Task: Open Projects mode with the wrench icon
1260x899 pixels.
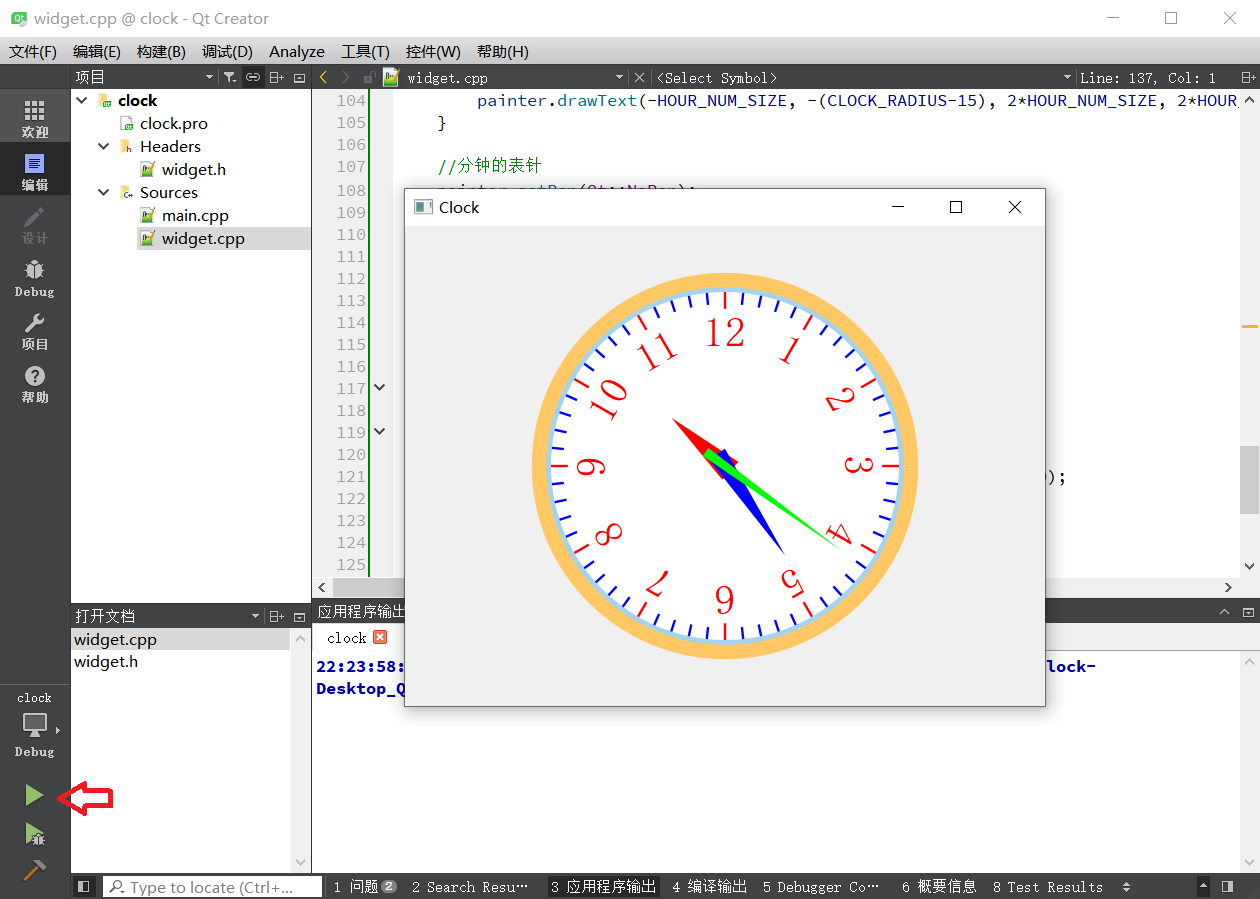Action: 35,331
